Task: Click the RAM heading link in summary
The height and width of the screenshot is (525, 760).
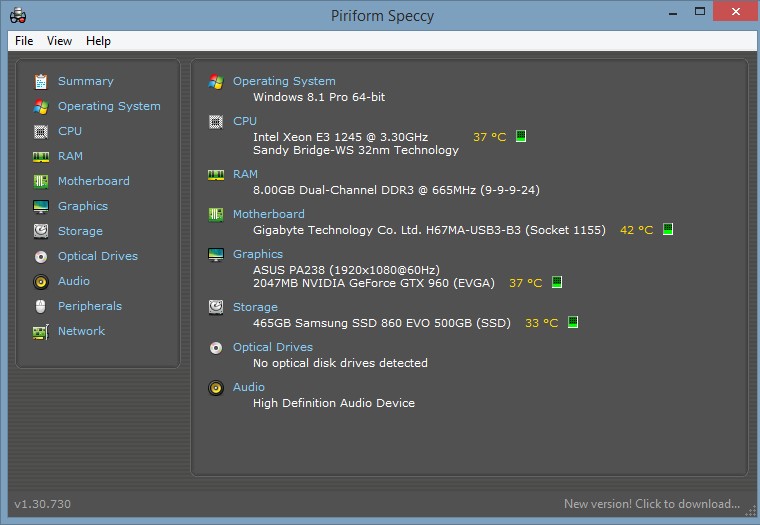Action: coord(245,174)
